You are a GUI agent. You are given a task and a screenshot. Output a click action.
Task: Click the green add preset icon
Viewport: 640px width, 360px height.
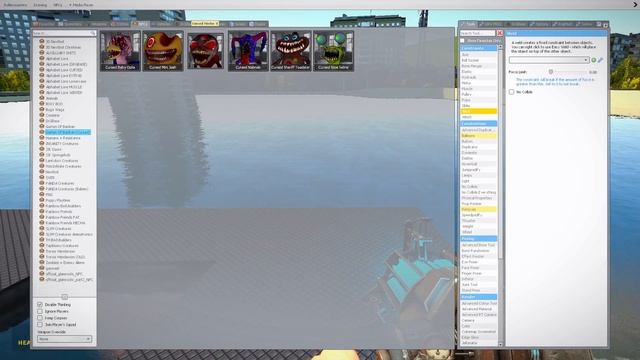[x=594, y=60]
